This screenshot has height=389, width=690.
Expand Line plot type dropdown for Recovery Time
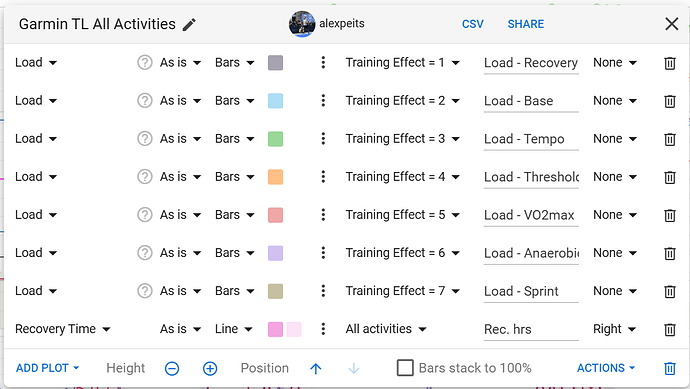pyautogui.click(x=234, y=329)
